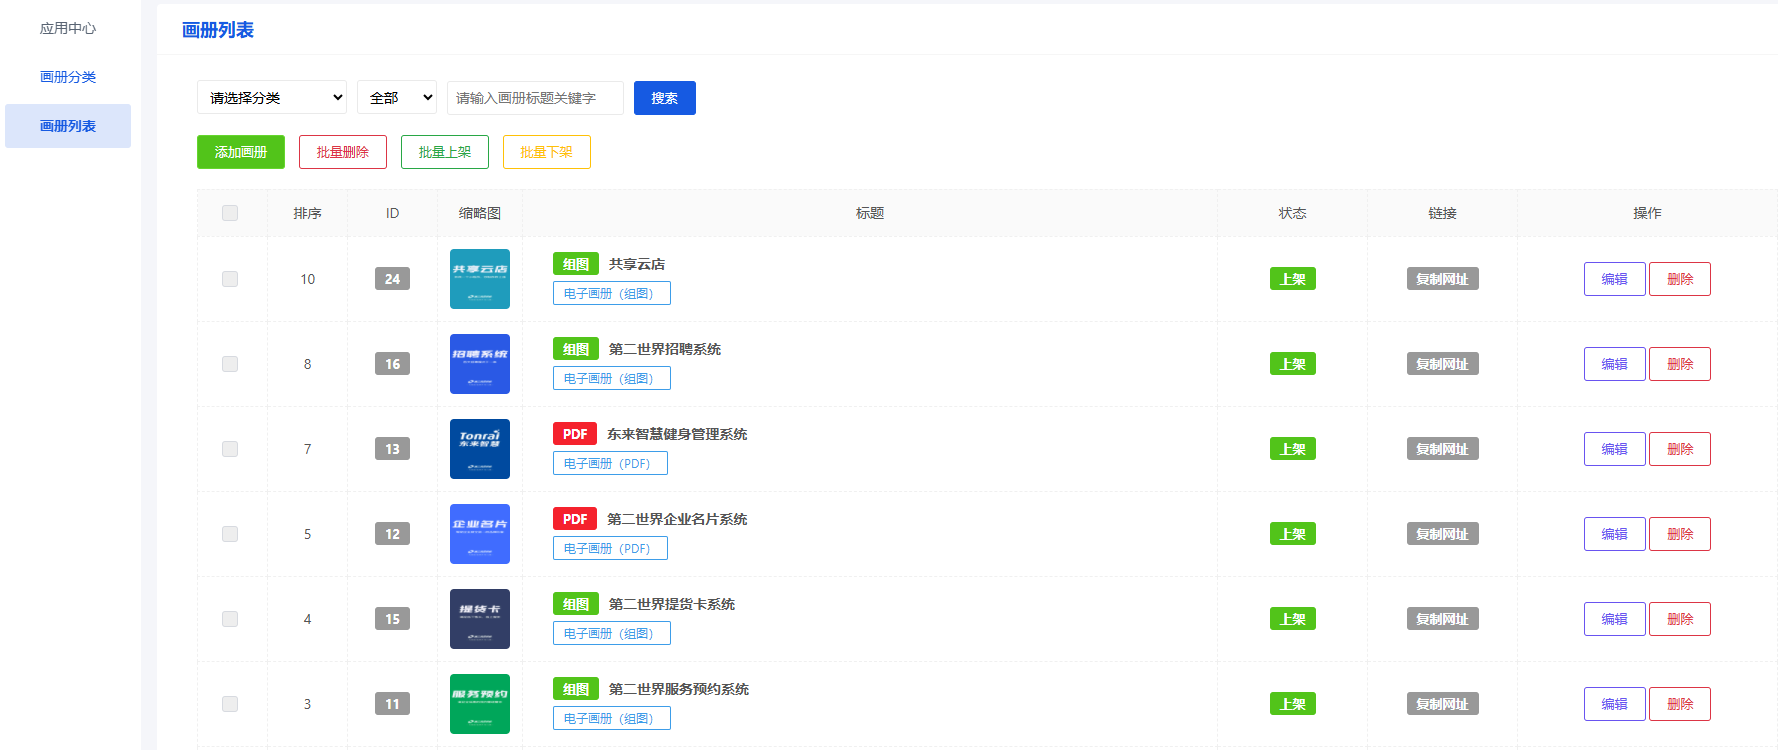Open the 招聘系统 thumbnail image
The image size is (1778, 750).
click(x=480, y=364)
